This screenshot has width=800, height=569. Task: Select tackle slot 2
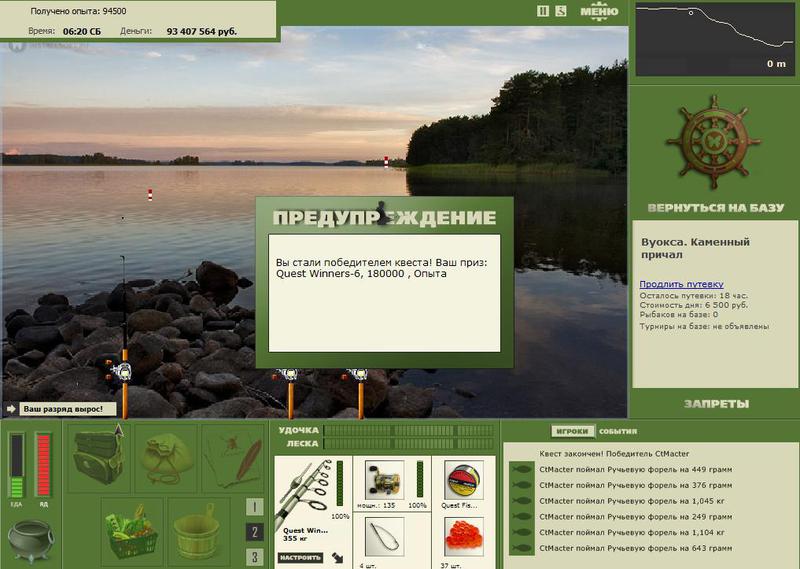coord(255,532)
